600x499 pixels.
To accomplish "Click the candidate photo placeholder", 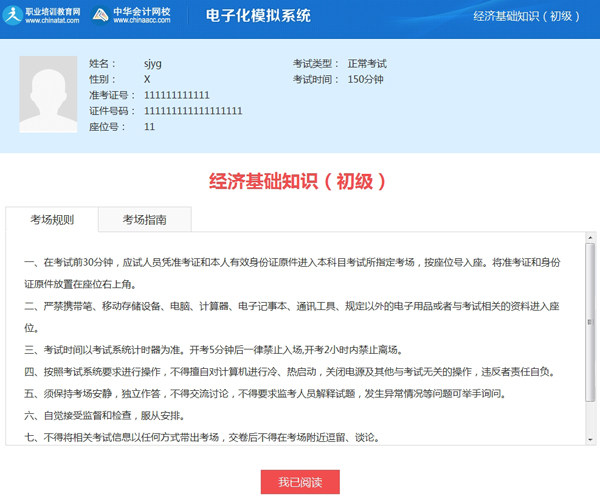I will tap(48, 95).
